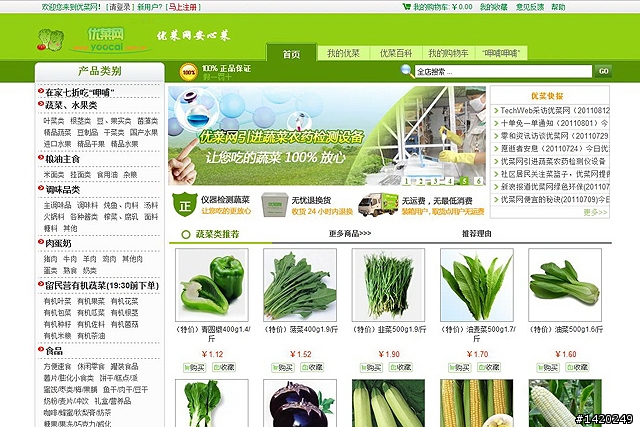The width and height of the screenshot is (640, 427).
Task: Click the yoocai cabbage logo icon
Action: (50, 40)
